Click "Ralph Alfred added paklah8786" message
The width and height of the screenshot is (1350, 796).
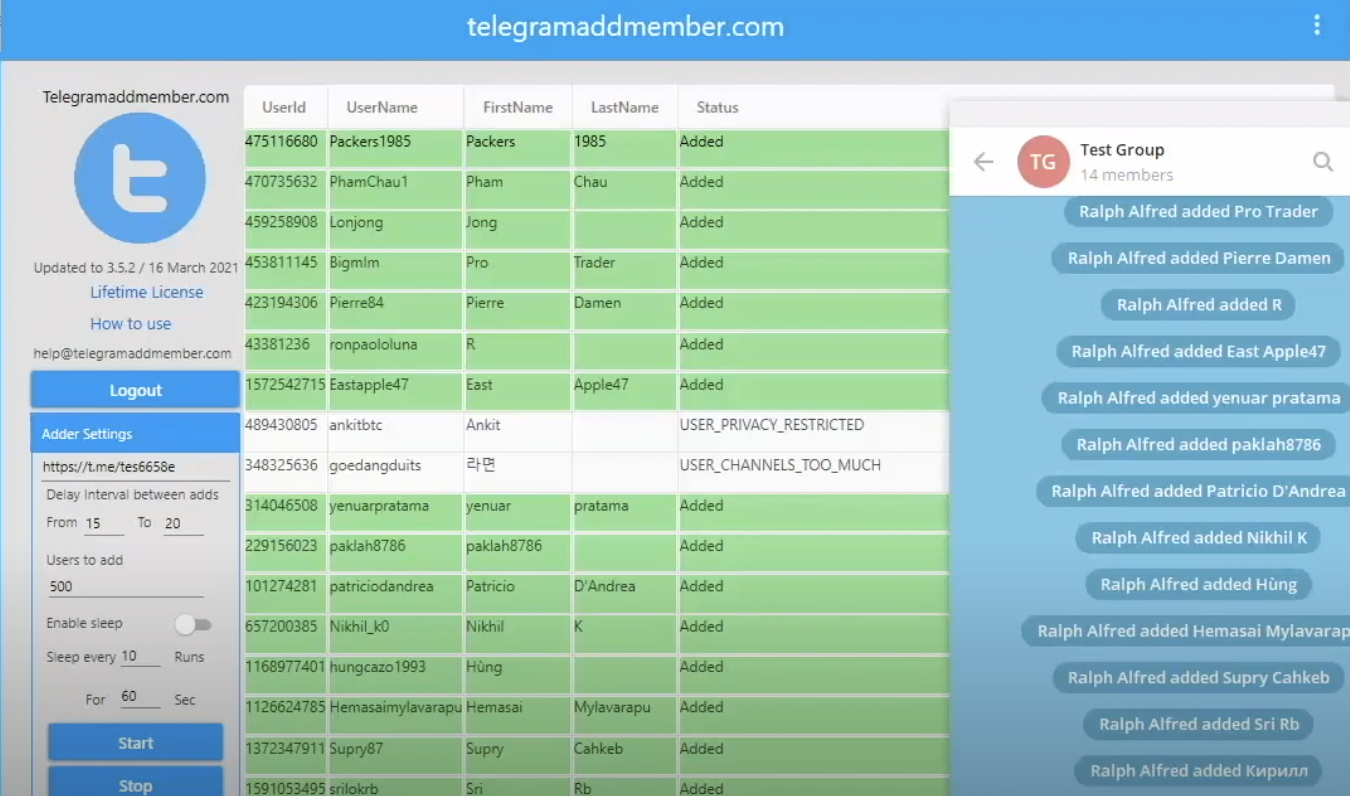click(x=1198, y=445)
